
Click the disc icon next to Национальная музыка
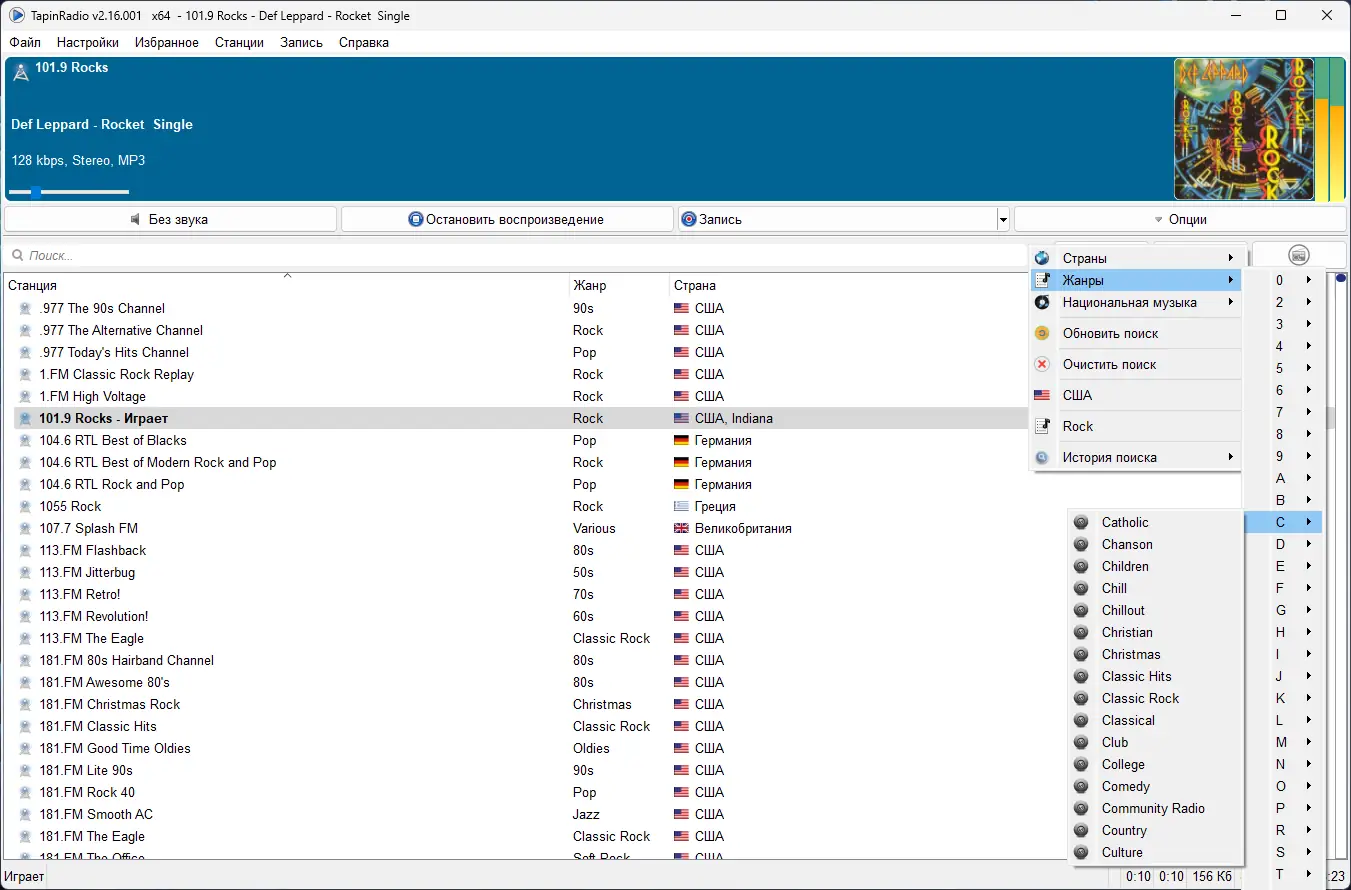click(x=1042, y=302)
